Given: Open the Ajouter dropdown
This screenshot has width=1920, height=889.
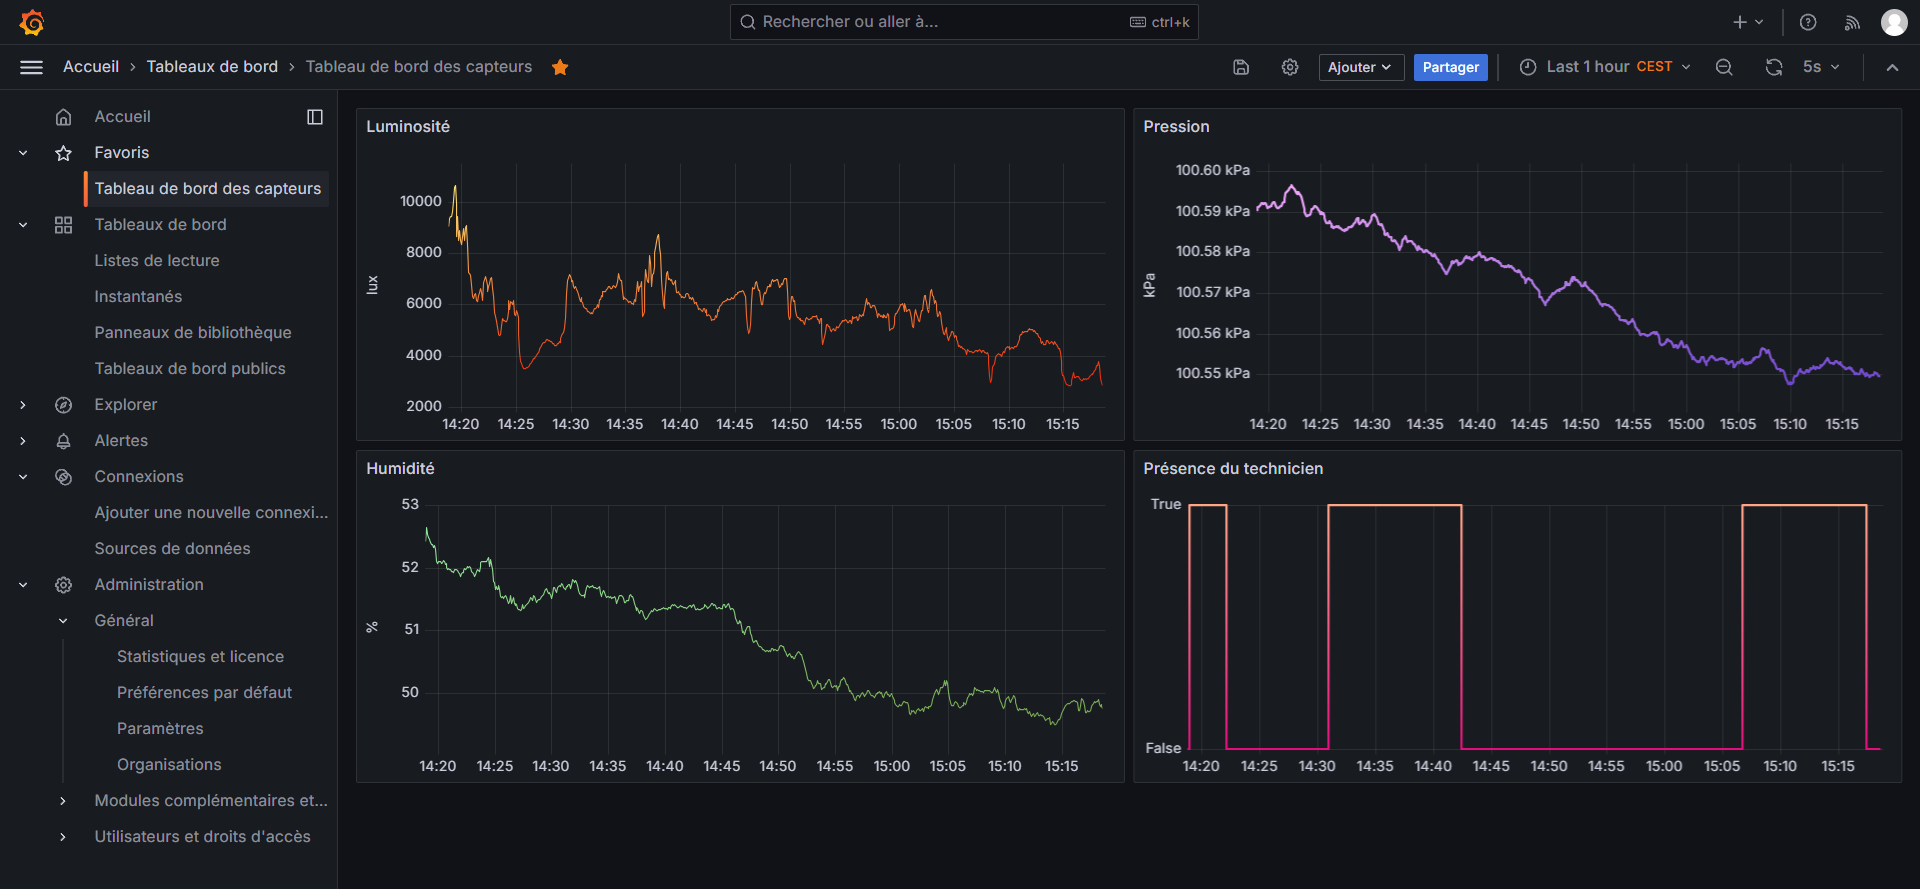Looking at the screenshot, I should [x=1360, y=67].
